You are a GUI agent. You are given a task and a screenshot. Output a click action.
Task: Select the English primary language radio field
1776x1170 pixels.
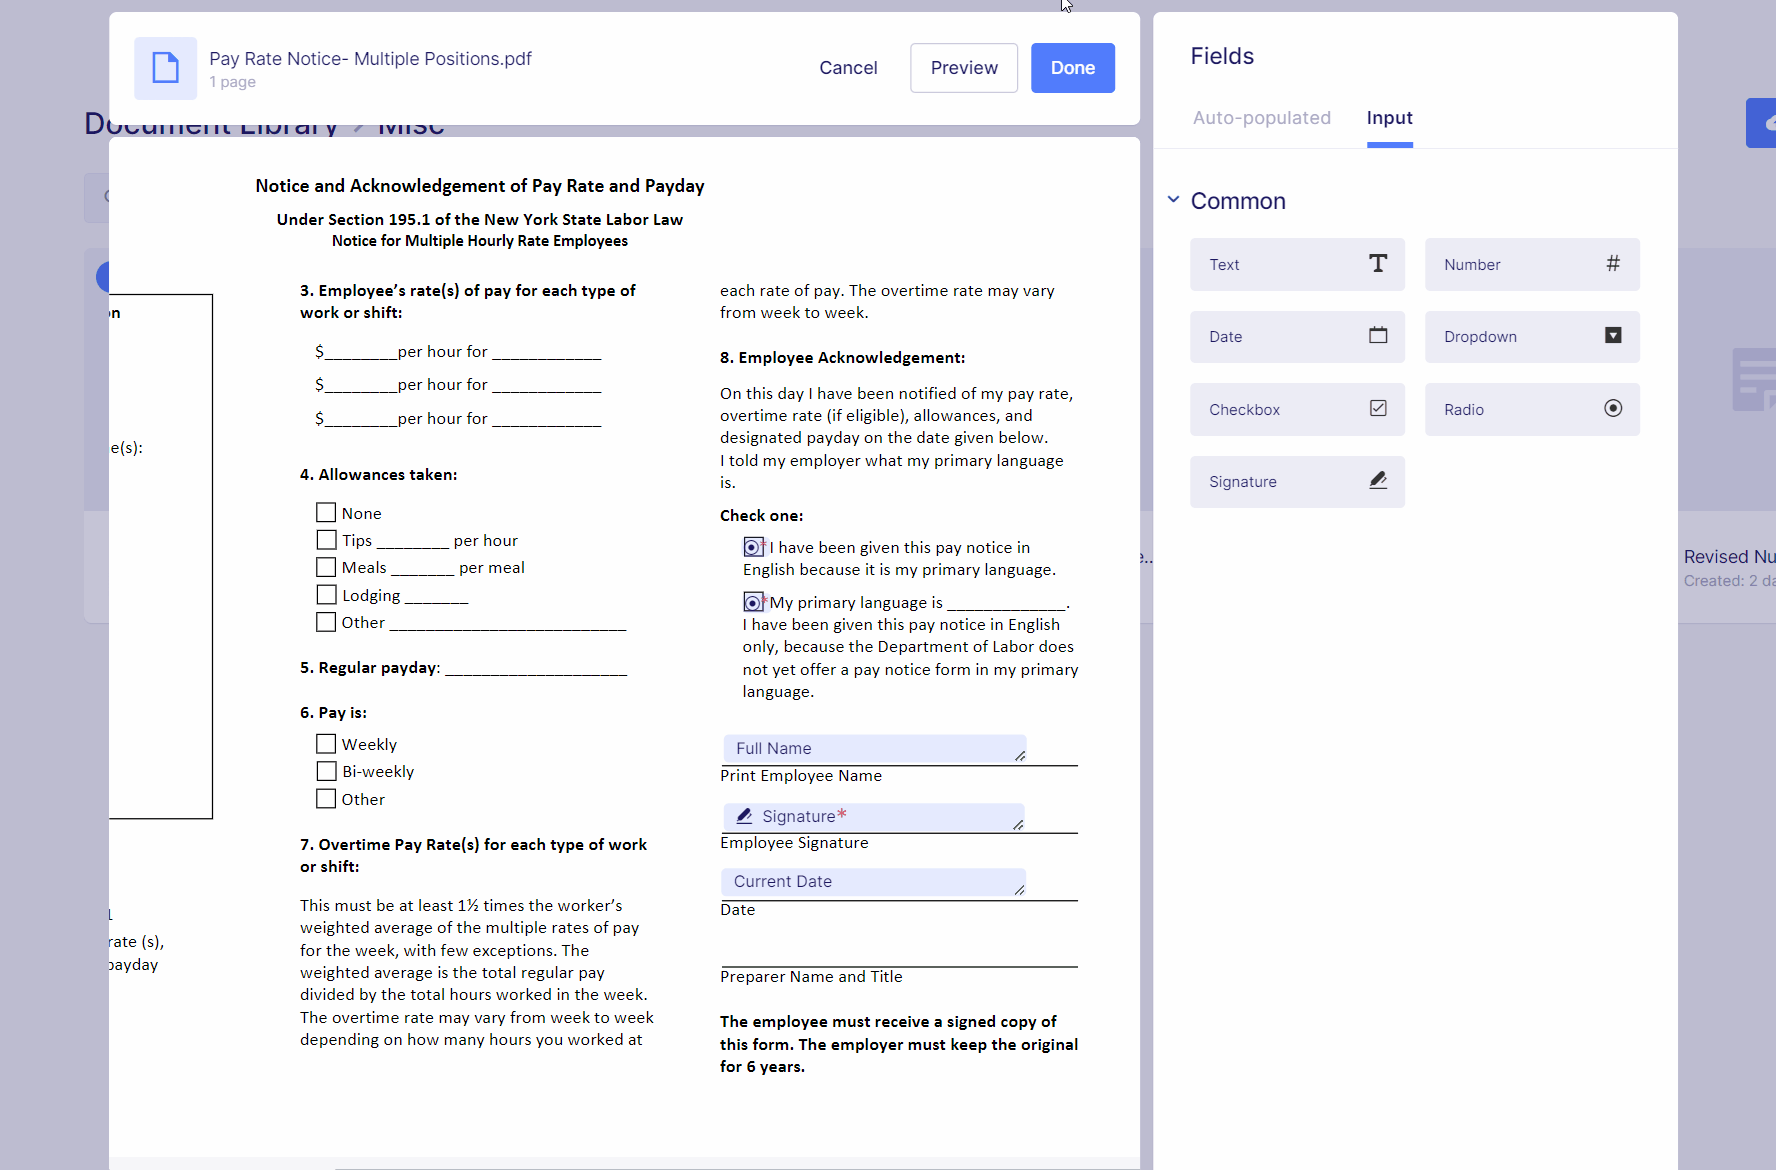pos(753,547)
